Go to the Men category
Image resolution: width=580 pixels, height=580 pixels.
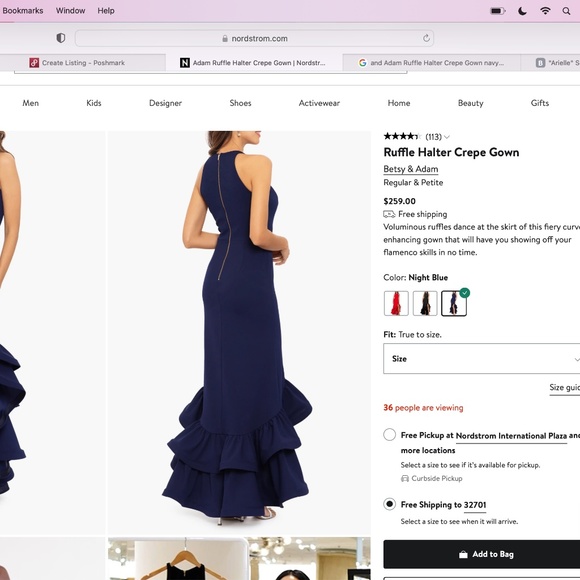30,103
